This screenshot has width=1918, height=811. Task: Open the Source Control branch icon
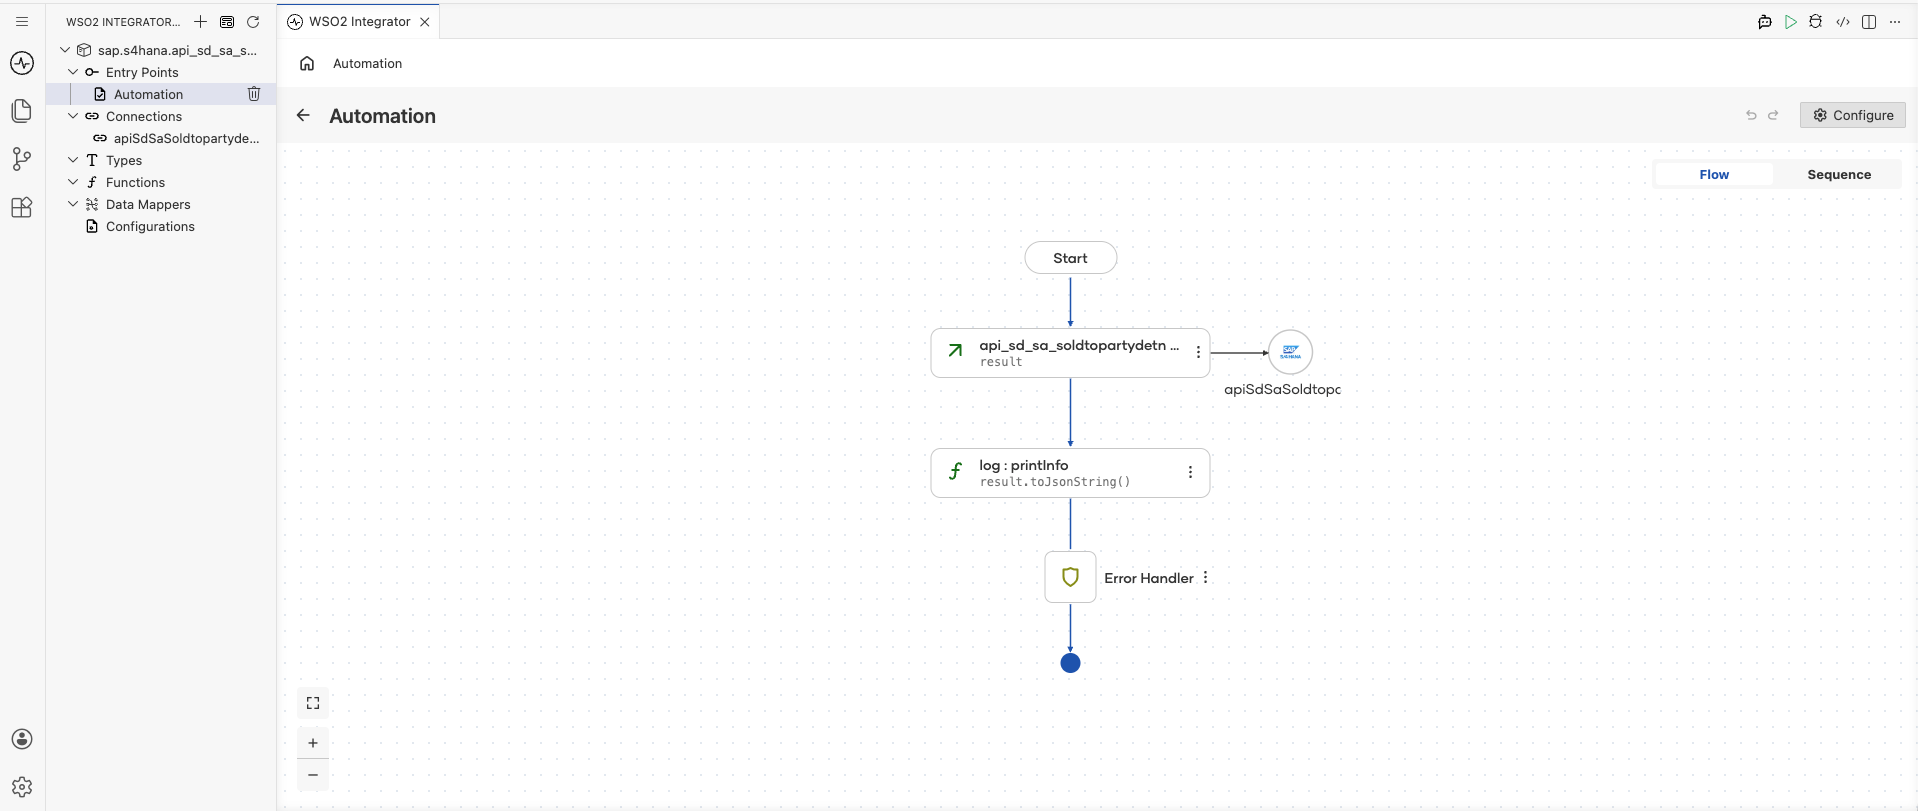(22, 159)
